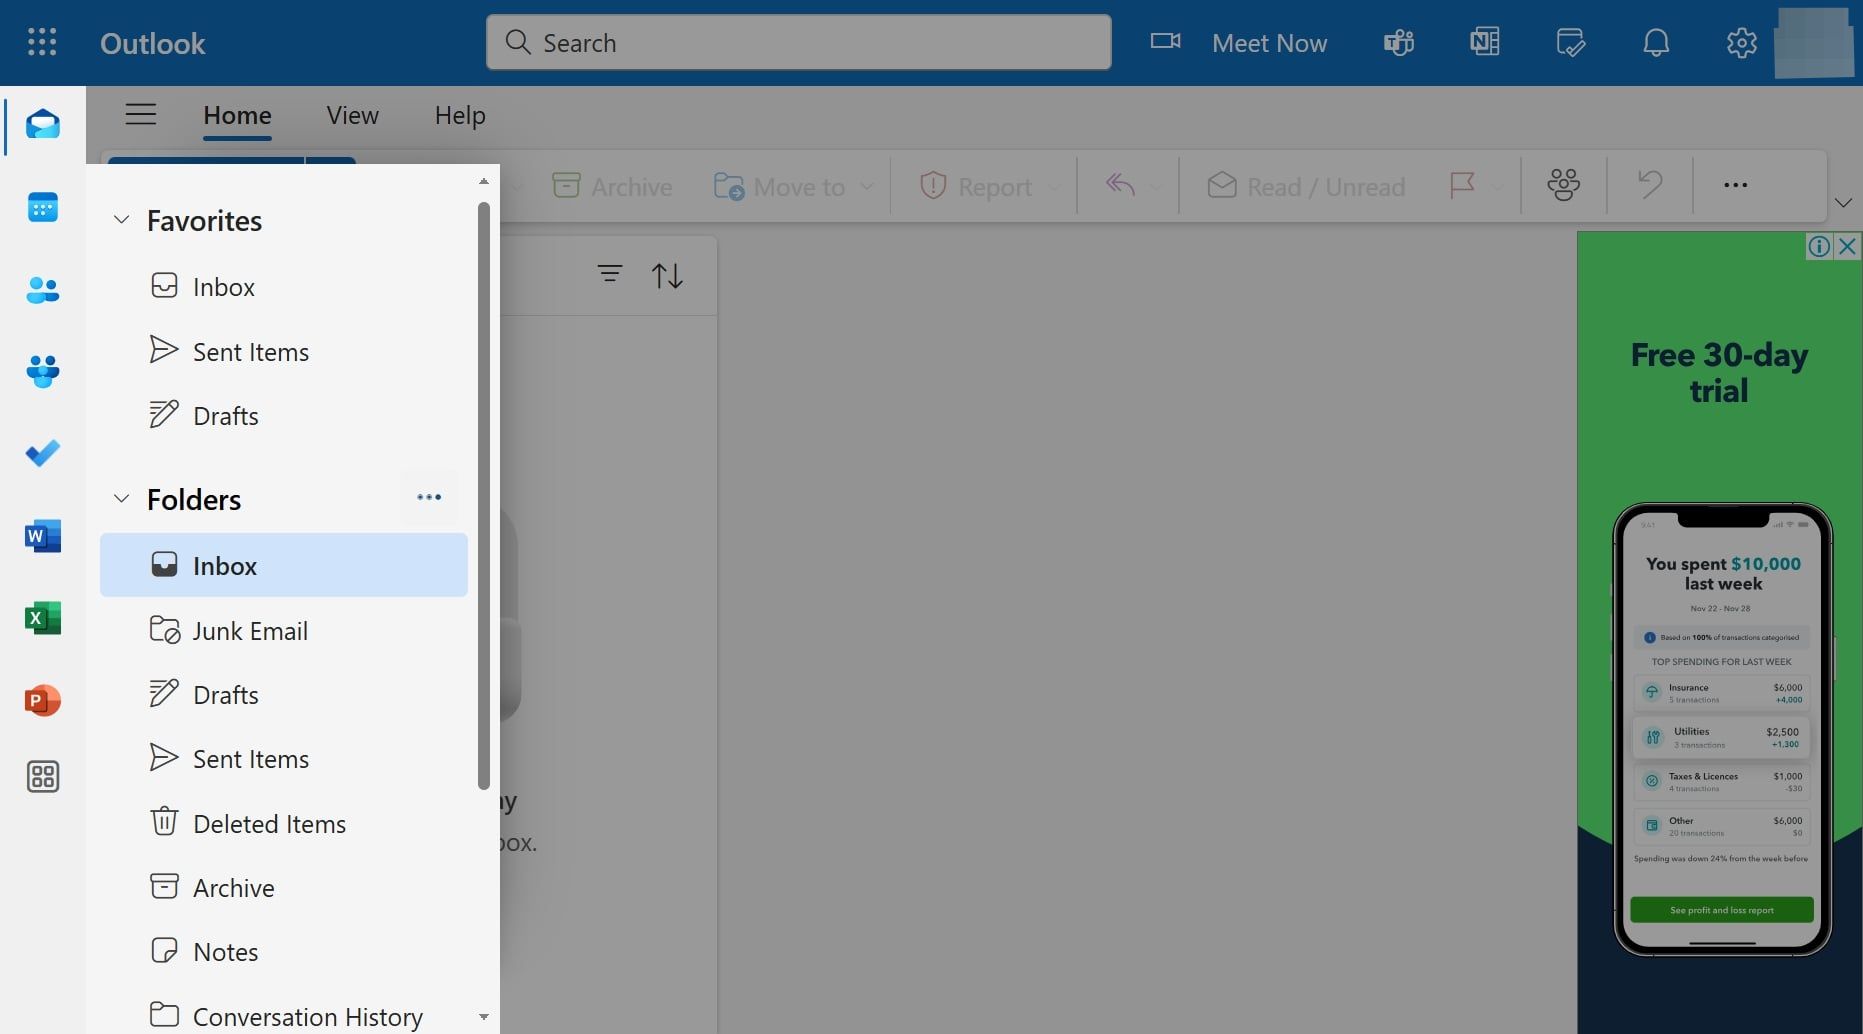1863x1034 pixels.
Task: Click in the Search box
Action: tap(798, 43)
